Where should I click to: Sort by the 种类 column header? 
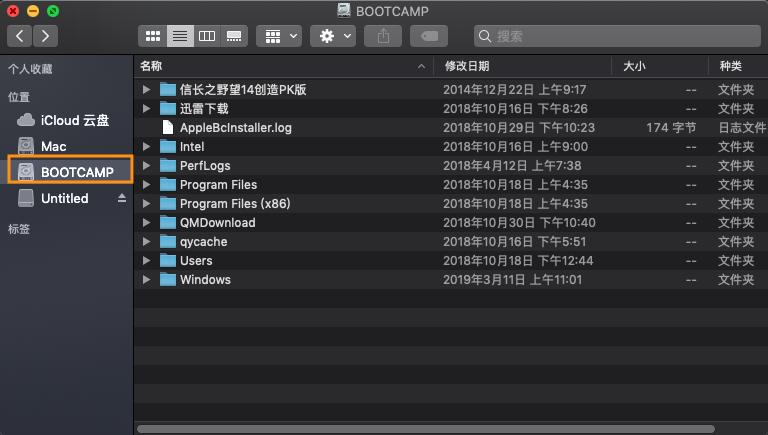tap(738, 66)
